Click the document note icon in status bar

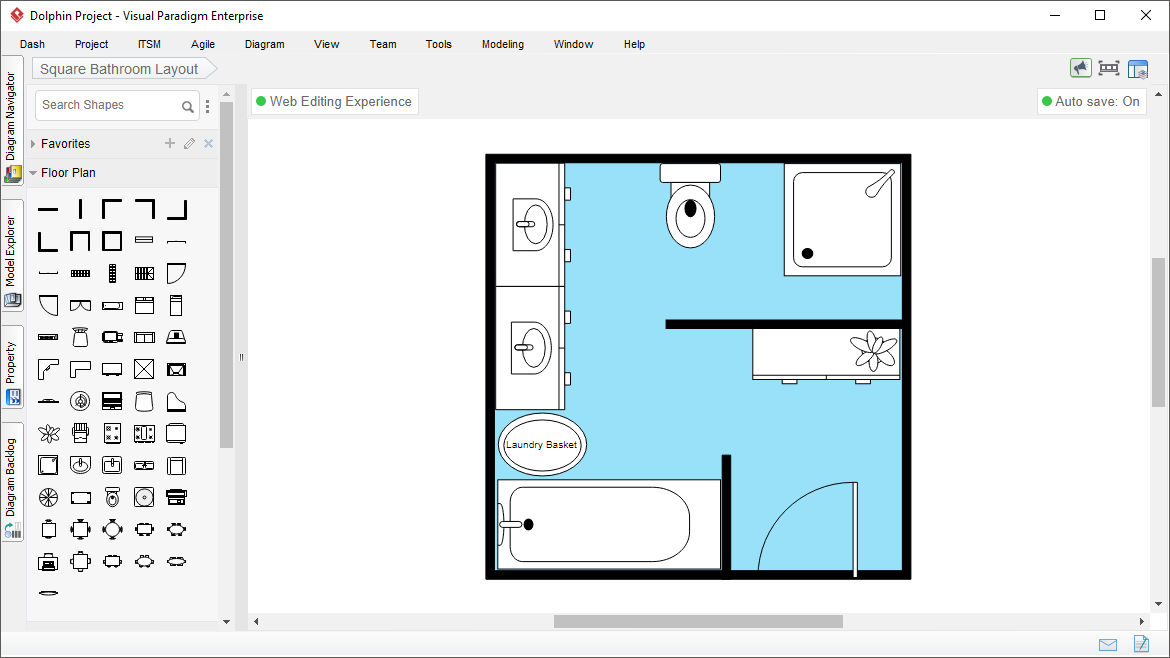tap(1141, 644)
